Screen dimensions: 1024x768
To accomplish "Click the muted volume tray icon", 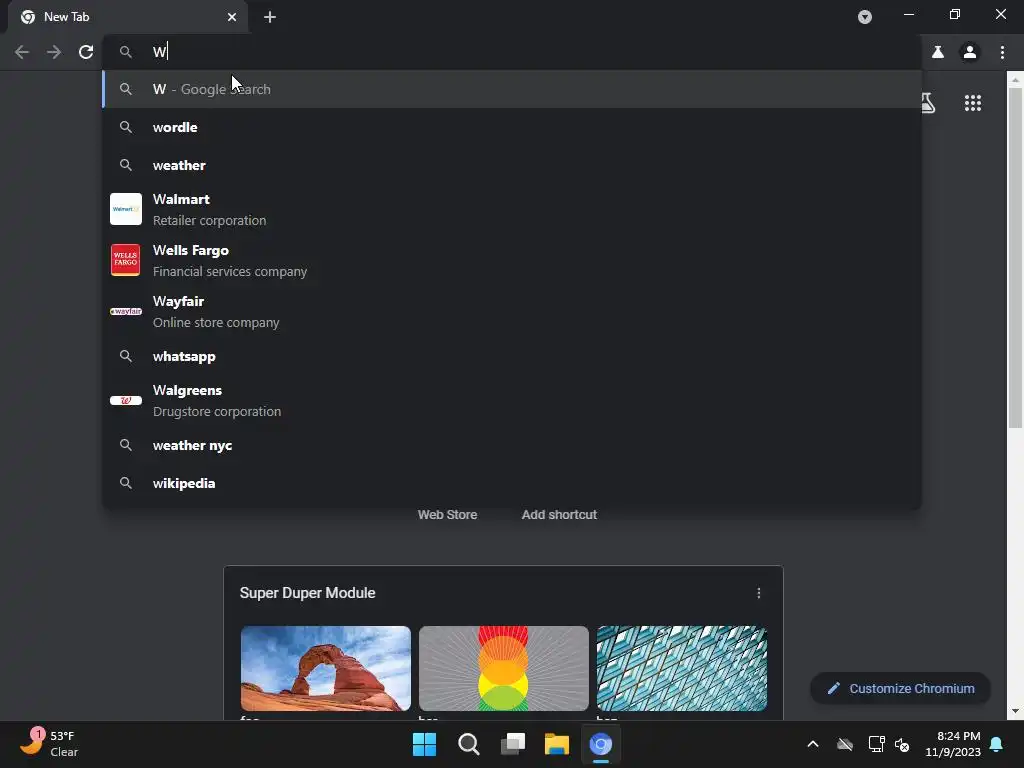I will (x=902, y=744).
